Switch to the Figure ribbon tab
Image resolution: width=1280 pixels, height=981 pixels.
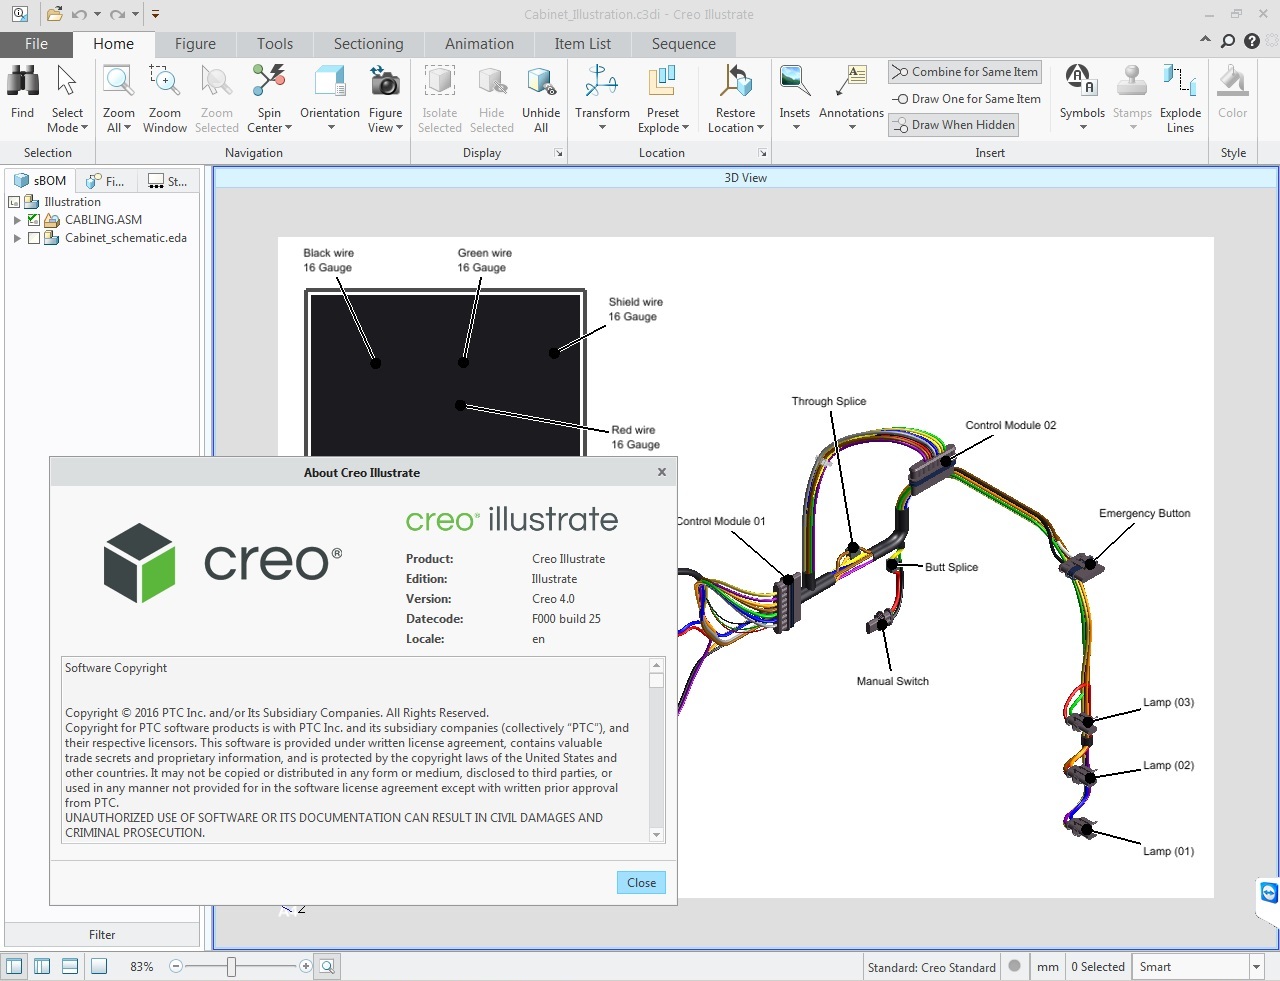(195, 44)
